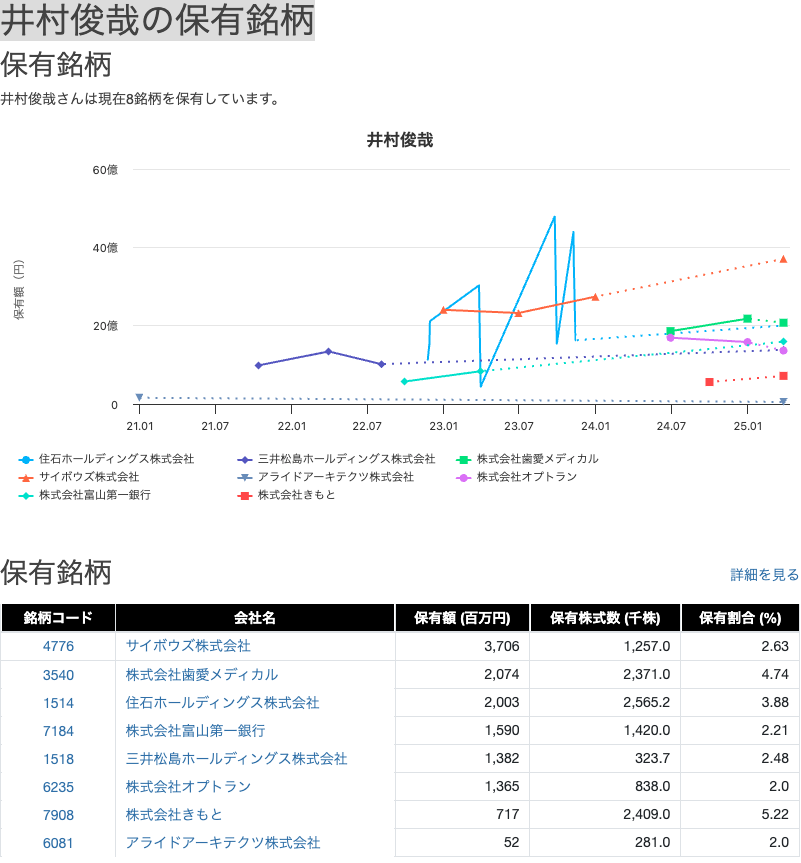Click the 保有額 (百万円) column header
Screen dimensions: 801x863
pos(462,618)
